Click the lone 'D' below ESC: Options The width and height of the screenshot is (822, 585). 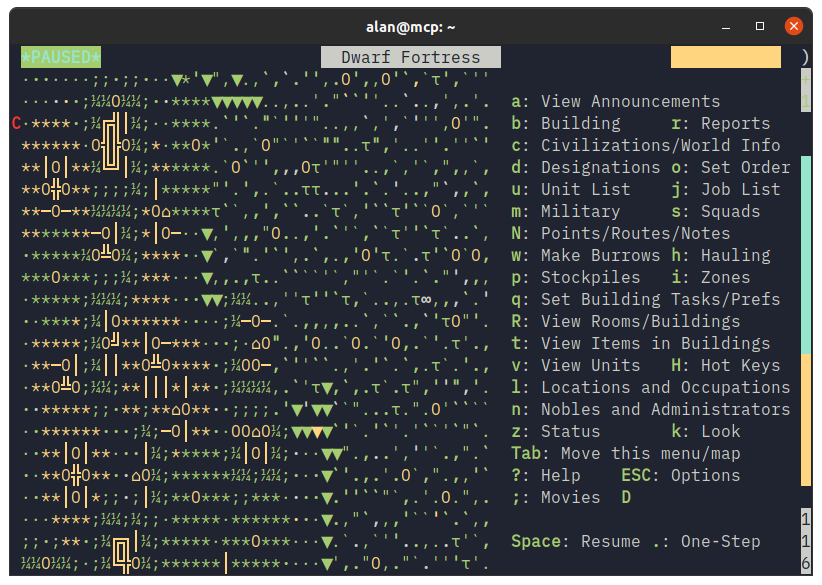coord(626,497)
